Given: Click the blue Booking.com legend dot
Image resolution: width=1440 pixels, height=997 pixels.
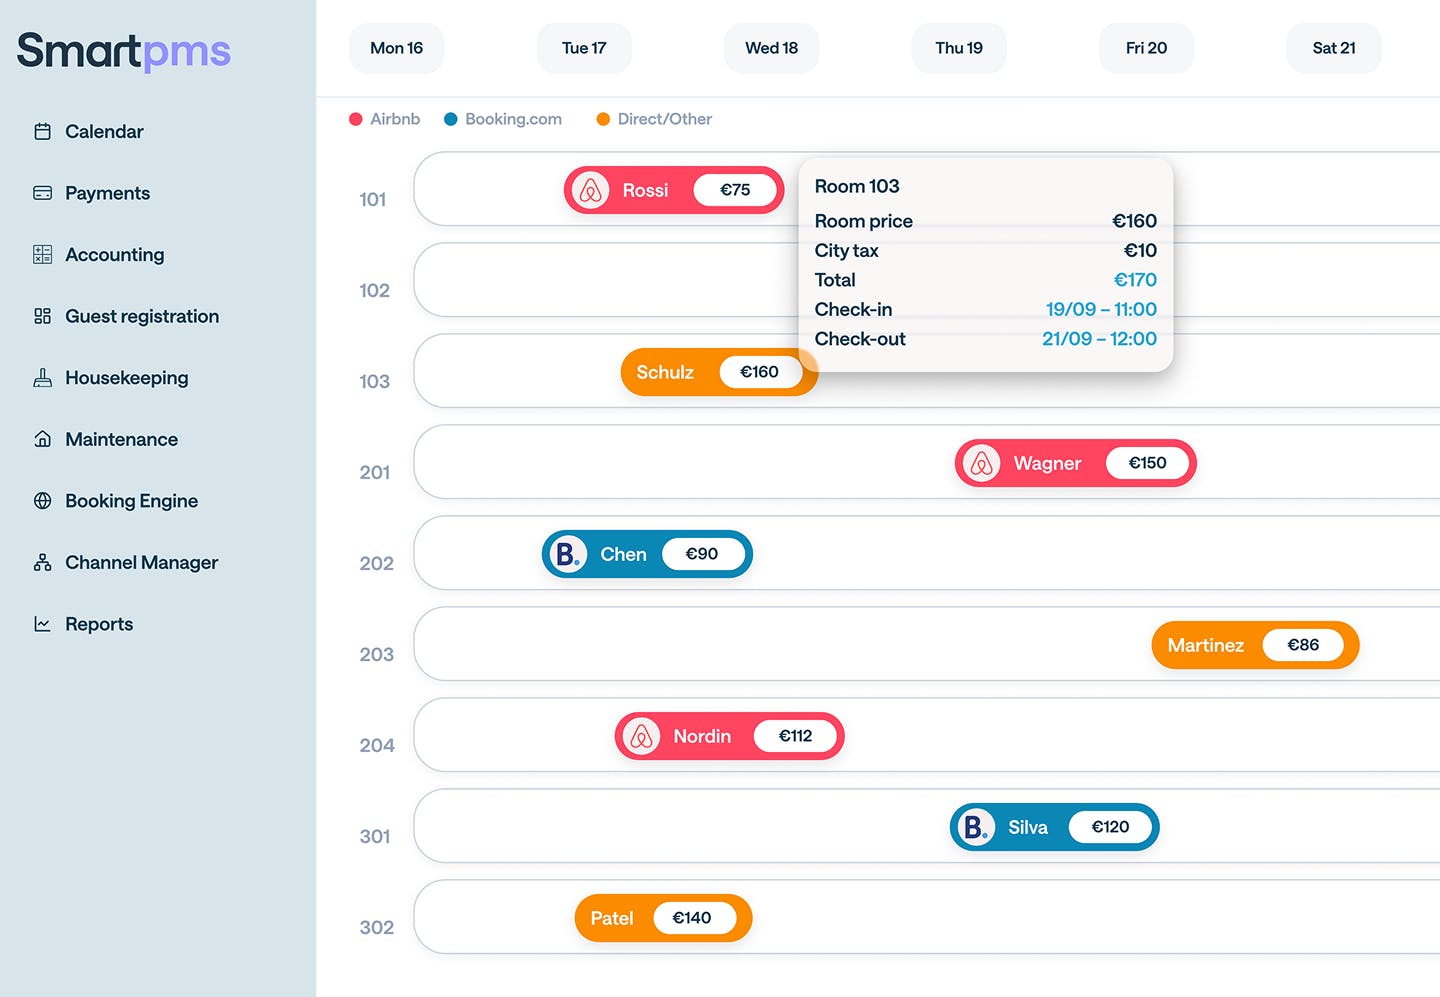Looking at the screenshot, I should (451, 119).
